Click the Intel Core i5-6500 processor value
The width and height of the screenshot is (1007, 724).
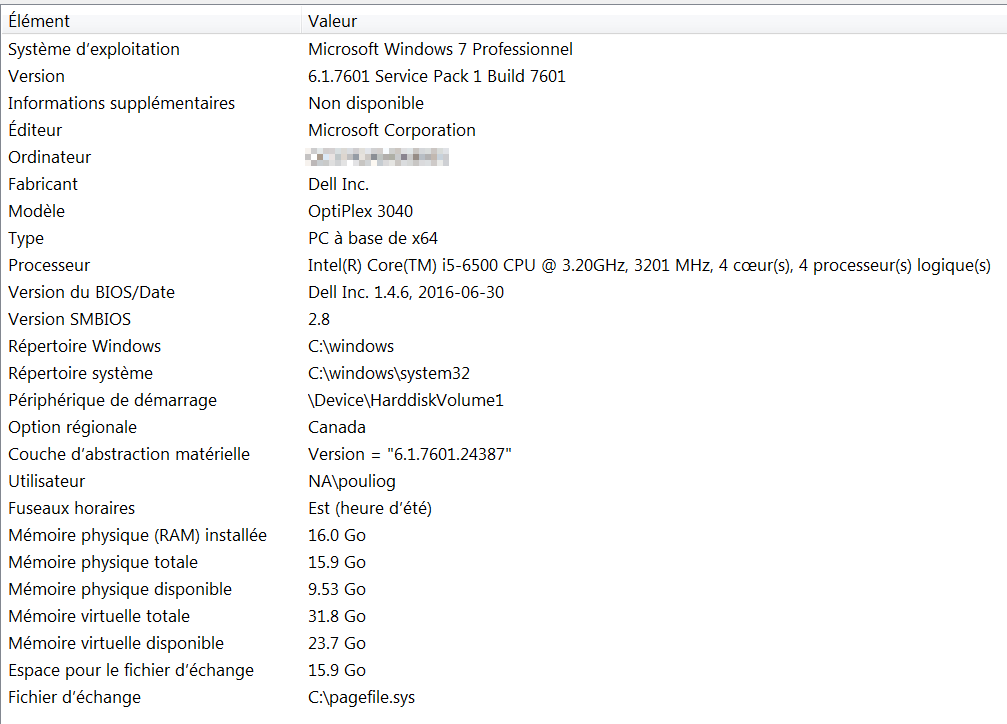point(649,265)
